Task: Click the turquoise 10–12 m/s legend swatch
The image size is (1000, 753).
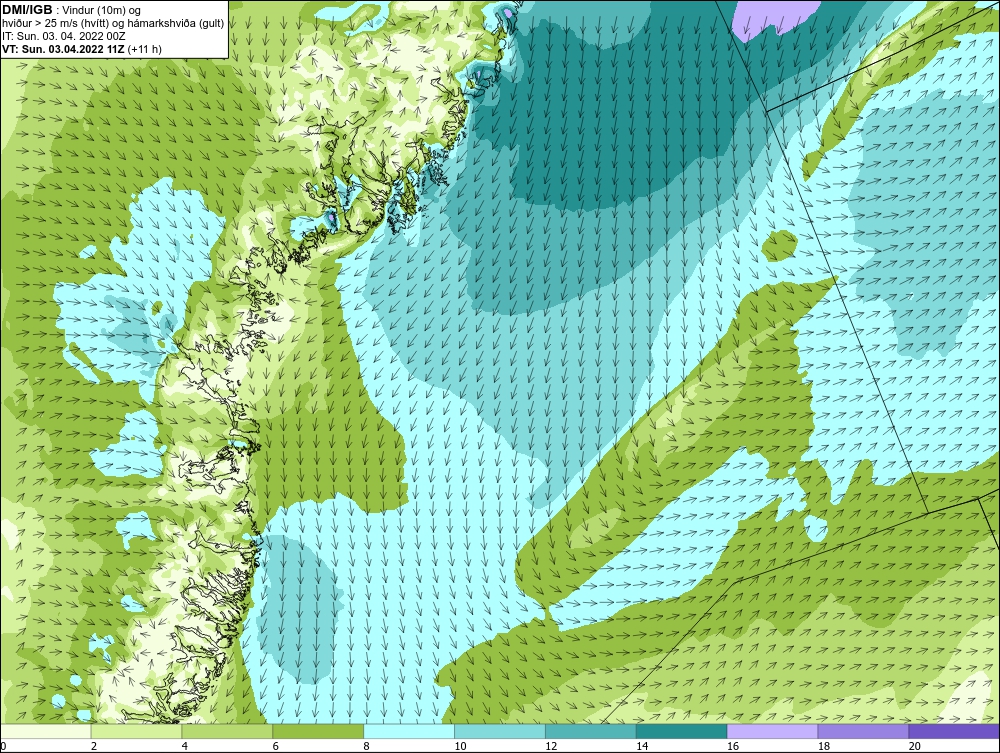Action: 500,731
